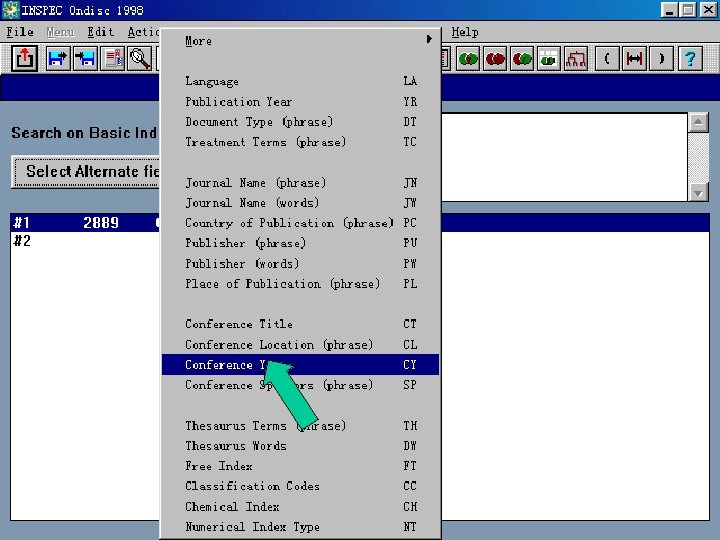
Task: Open the Help menu
Action: (465, 32)
